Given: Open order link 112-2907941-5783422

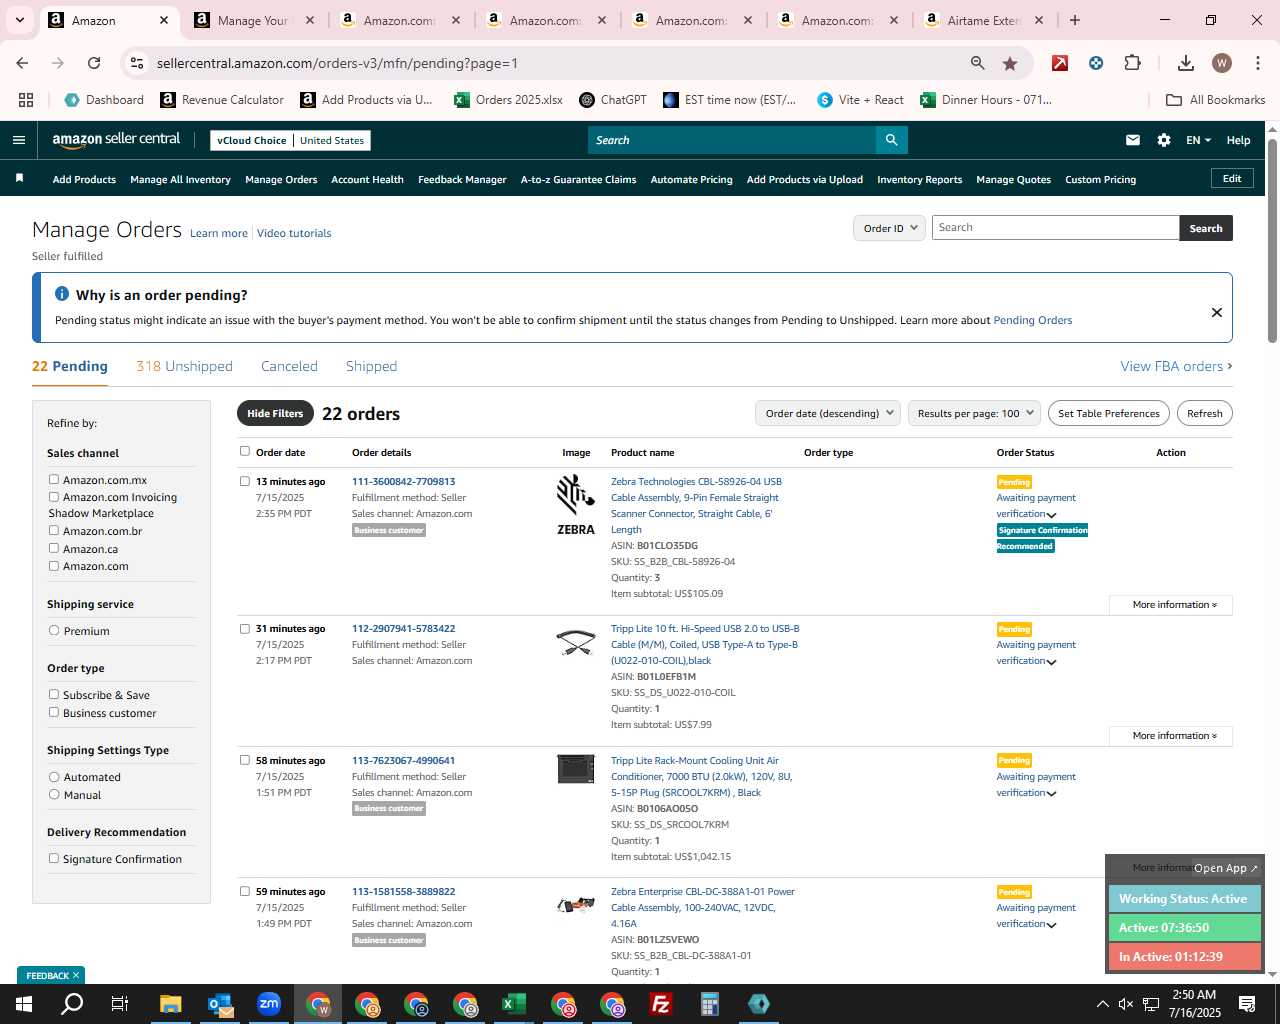Looking at the screenshot, I should (403, 628).
